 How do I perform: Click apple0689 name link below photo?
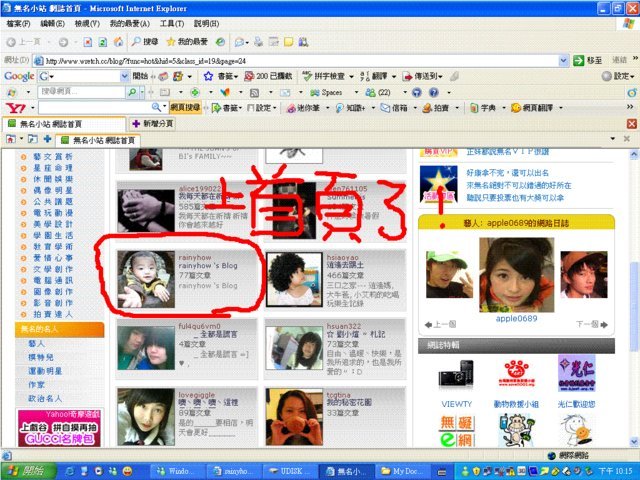pyautogui.click(x=516, y=318)
